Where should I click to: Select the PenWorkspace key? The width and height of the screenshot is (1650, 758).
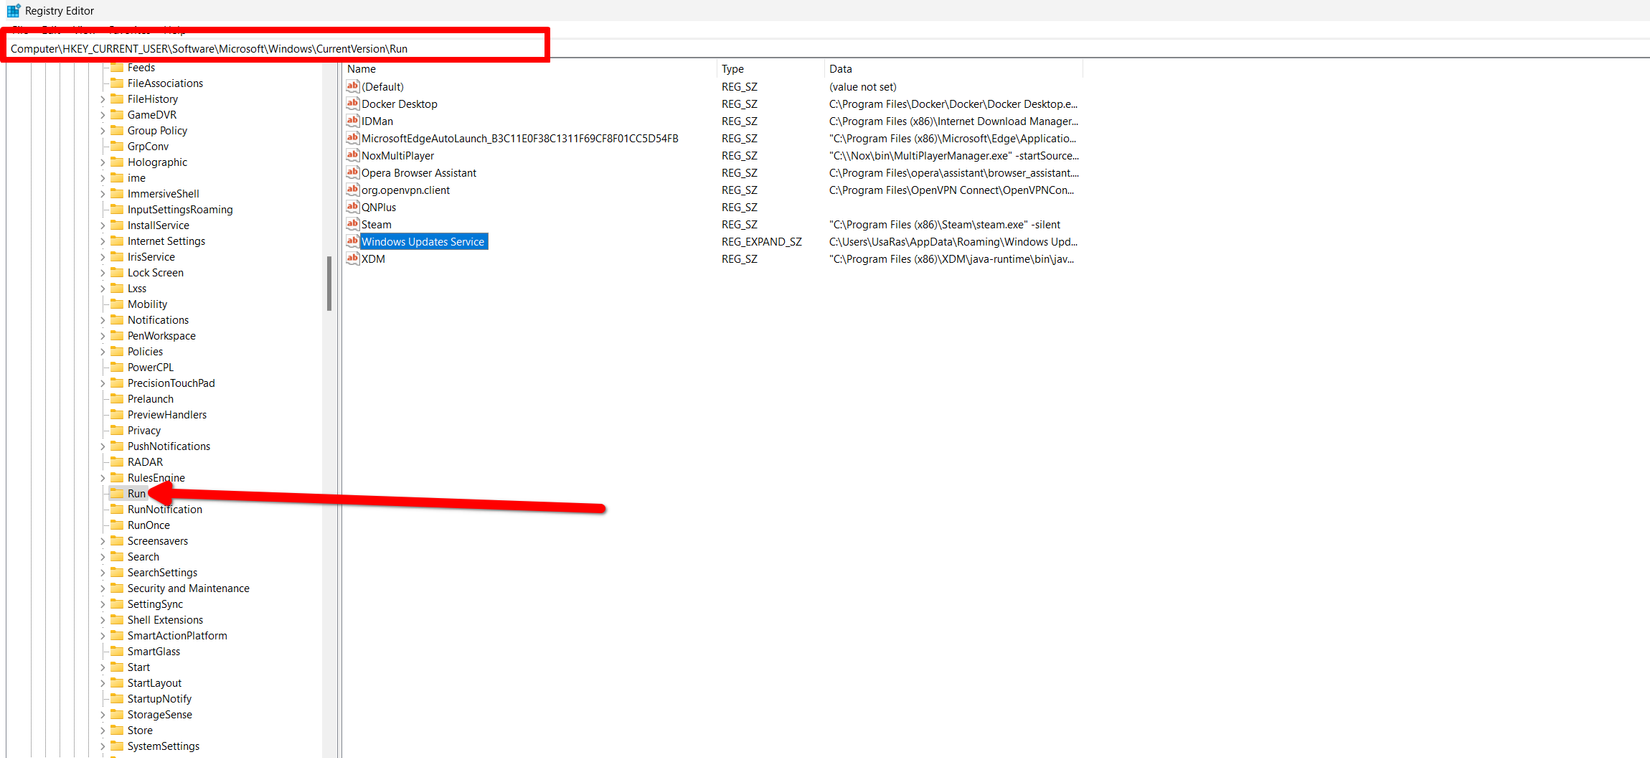(161, 336)
